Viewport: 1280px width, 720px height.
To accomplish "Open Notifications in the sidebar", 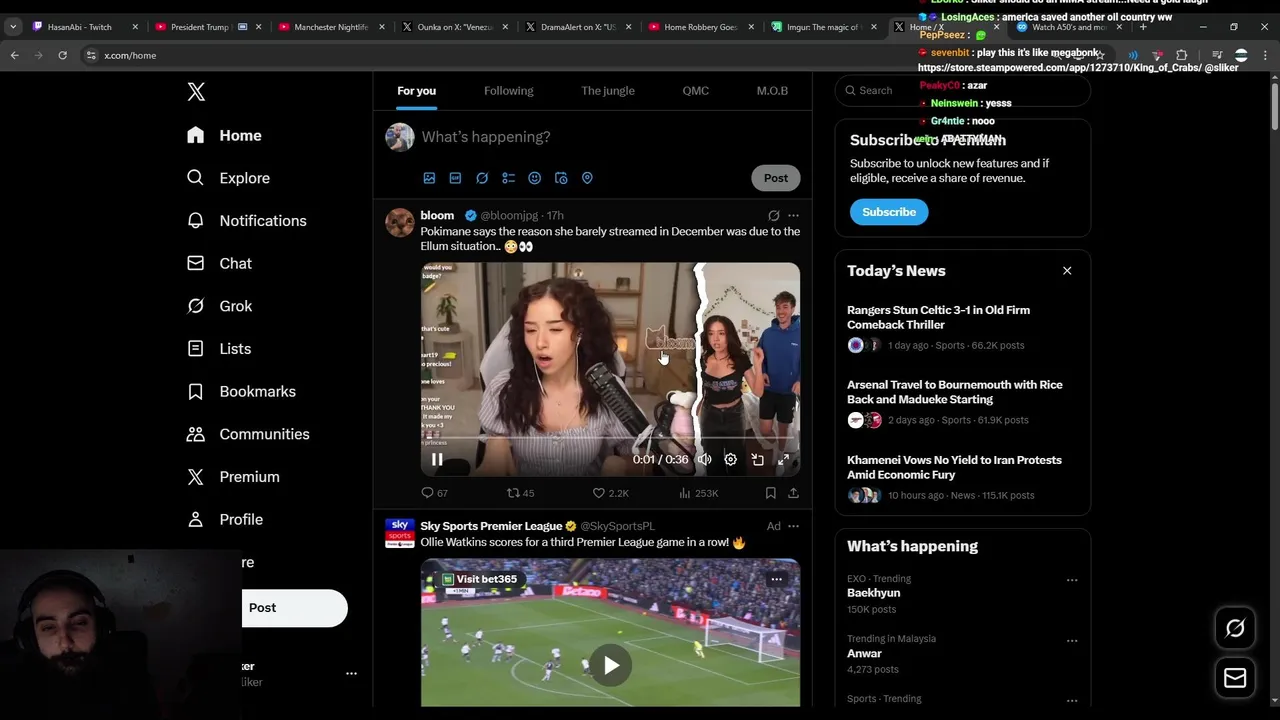I will (247, 221).
